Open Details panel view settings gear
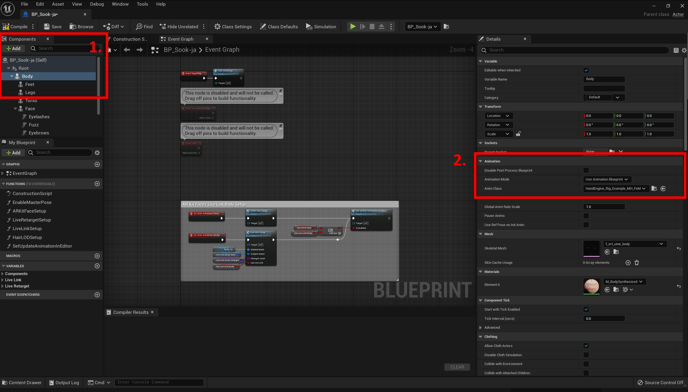Image resolution: width=688 pixels, height=392 pixels. coord(684,50)
